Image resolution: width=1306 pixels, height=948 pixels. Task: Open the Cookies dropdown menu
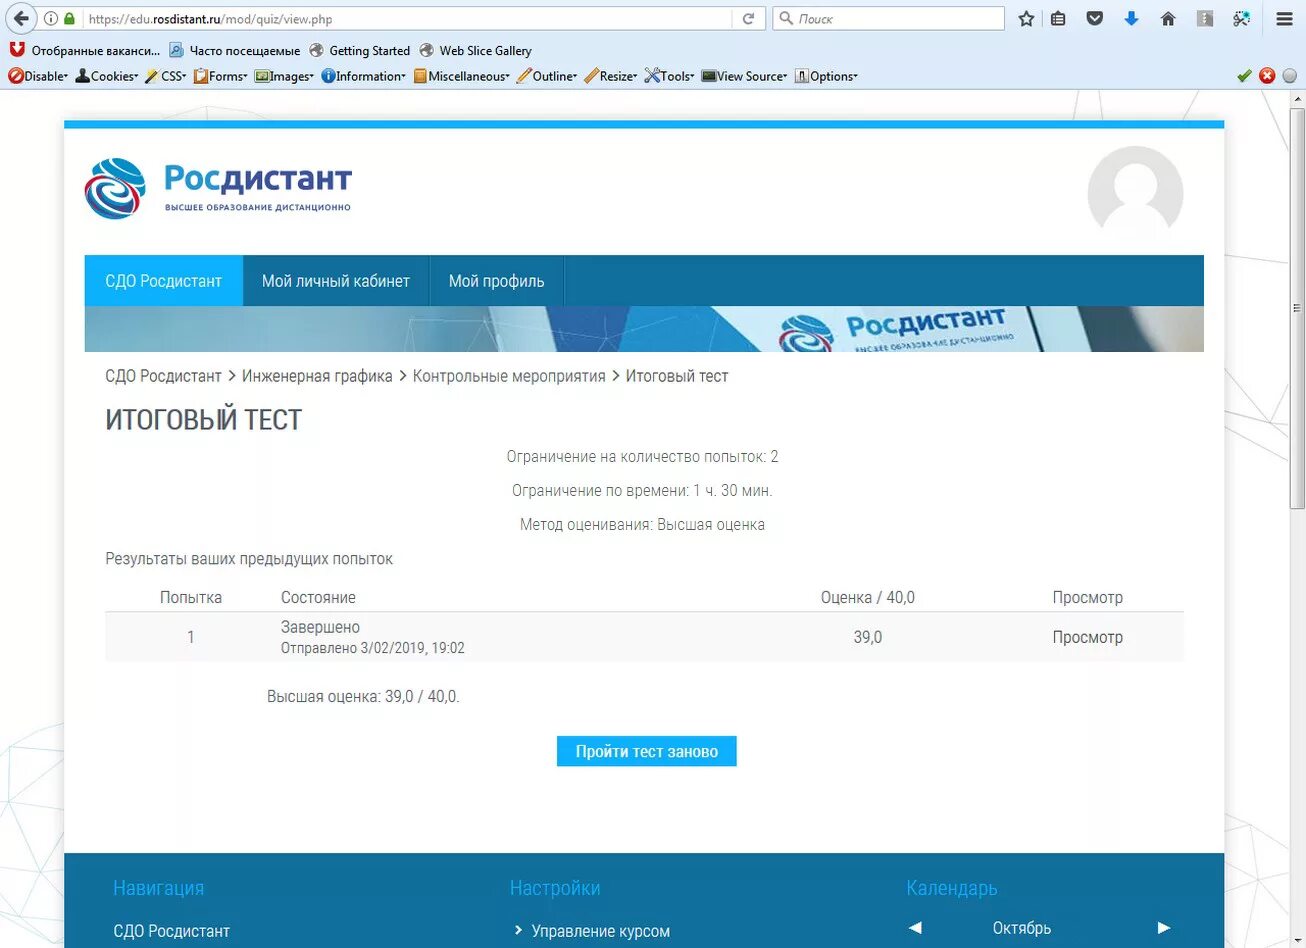(107, 76)
